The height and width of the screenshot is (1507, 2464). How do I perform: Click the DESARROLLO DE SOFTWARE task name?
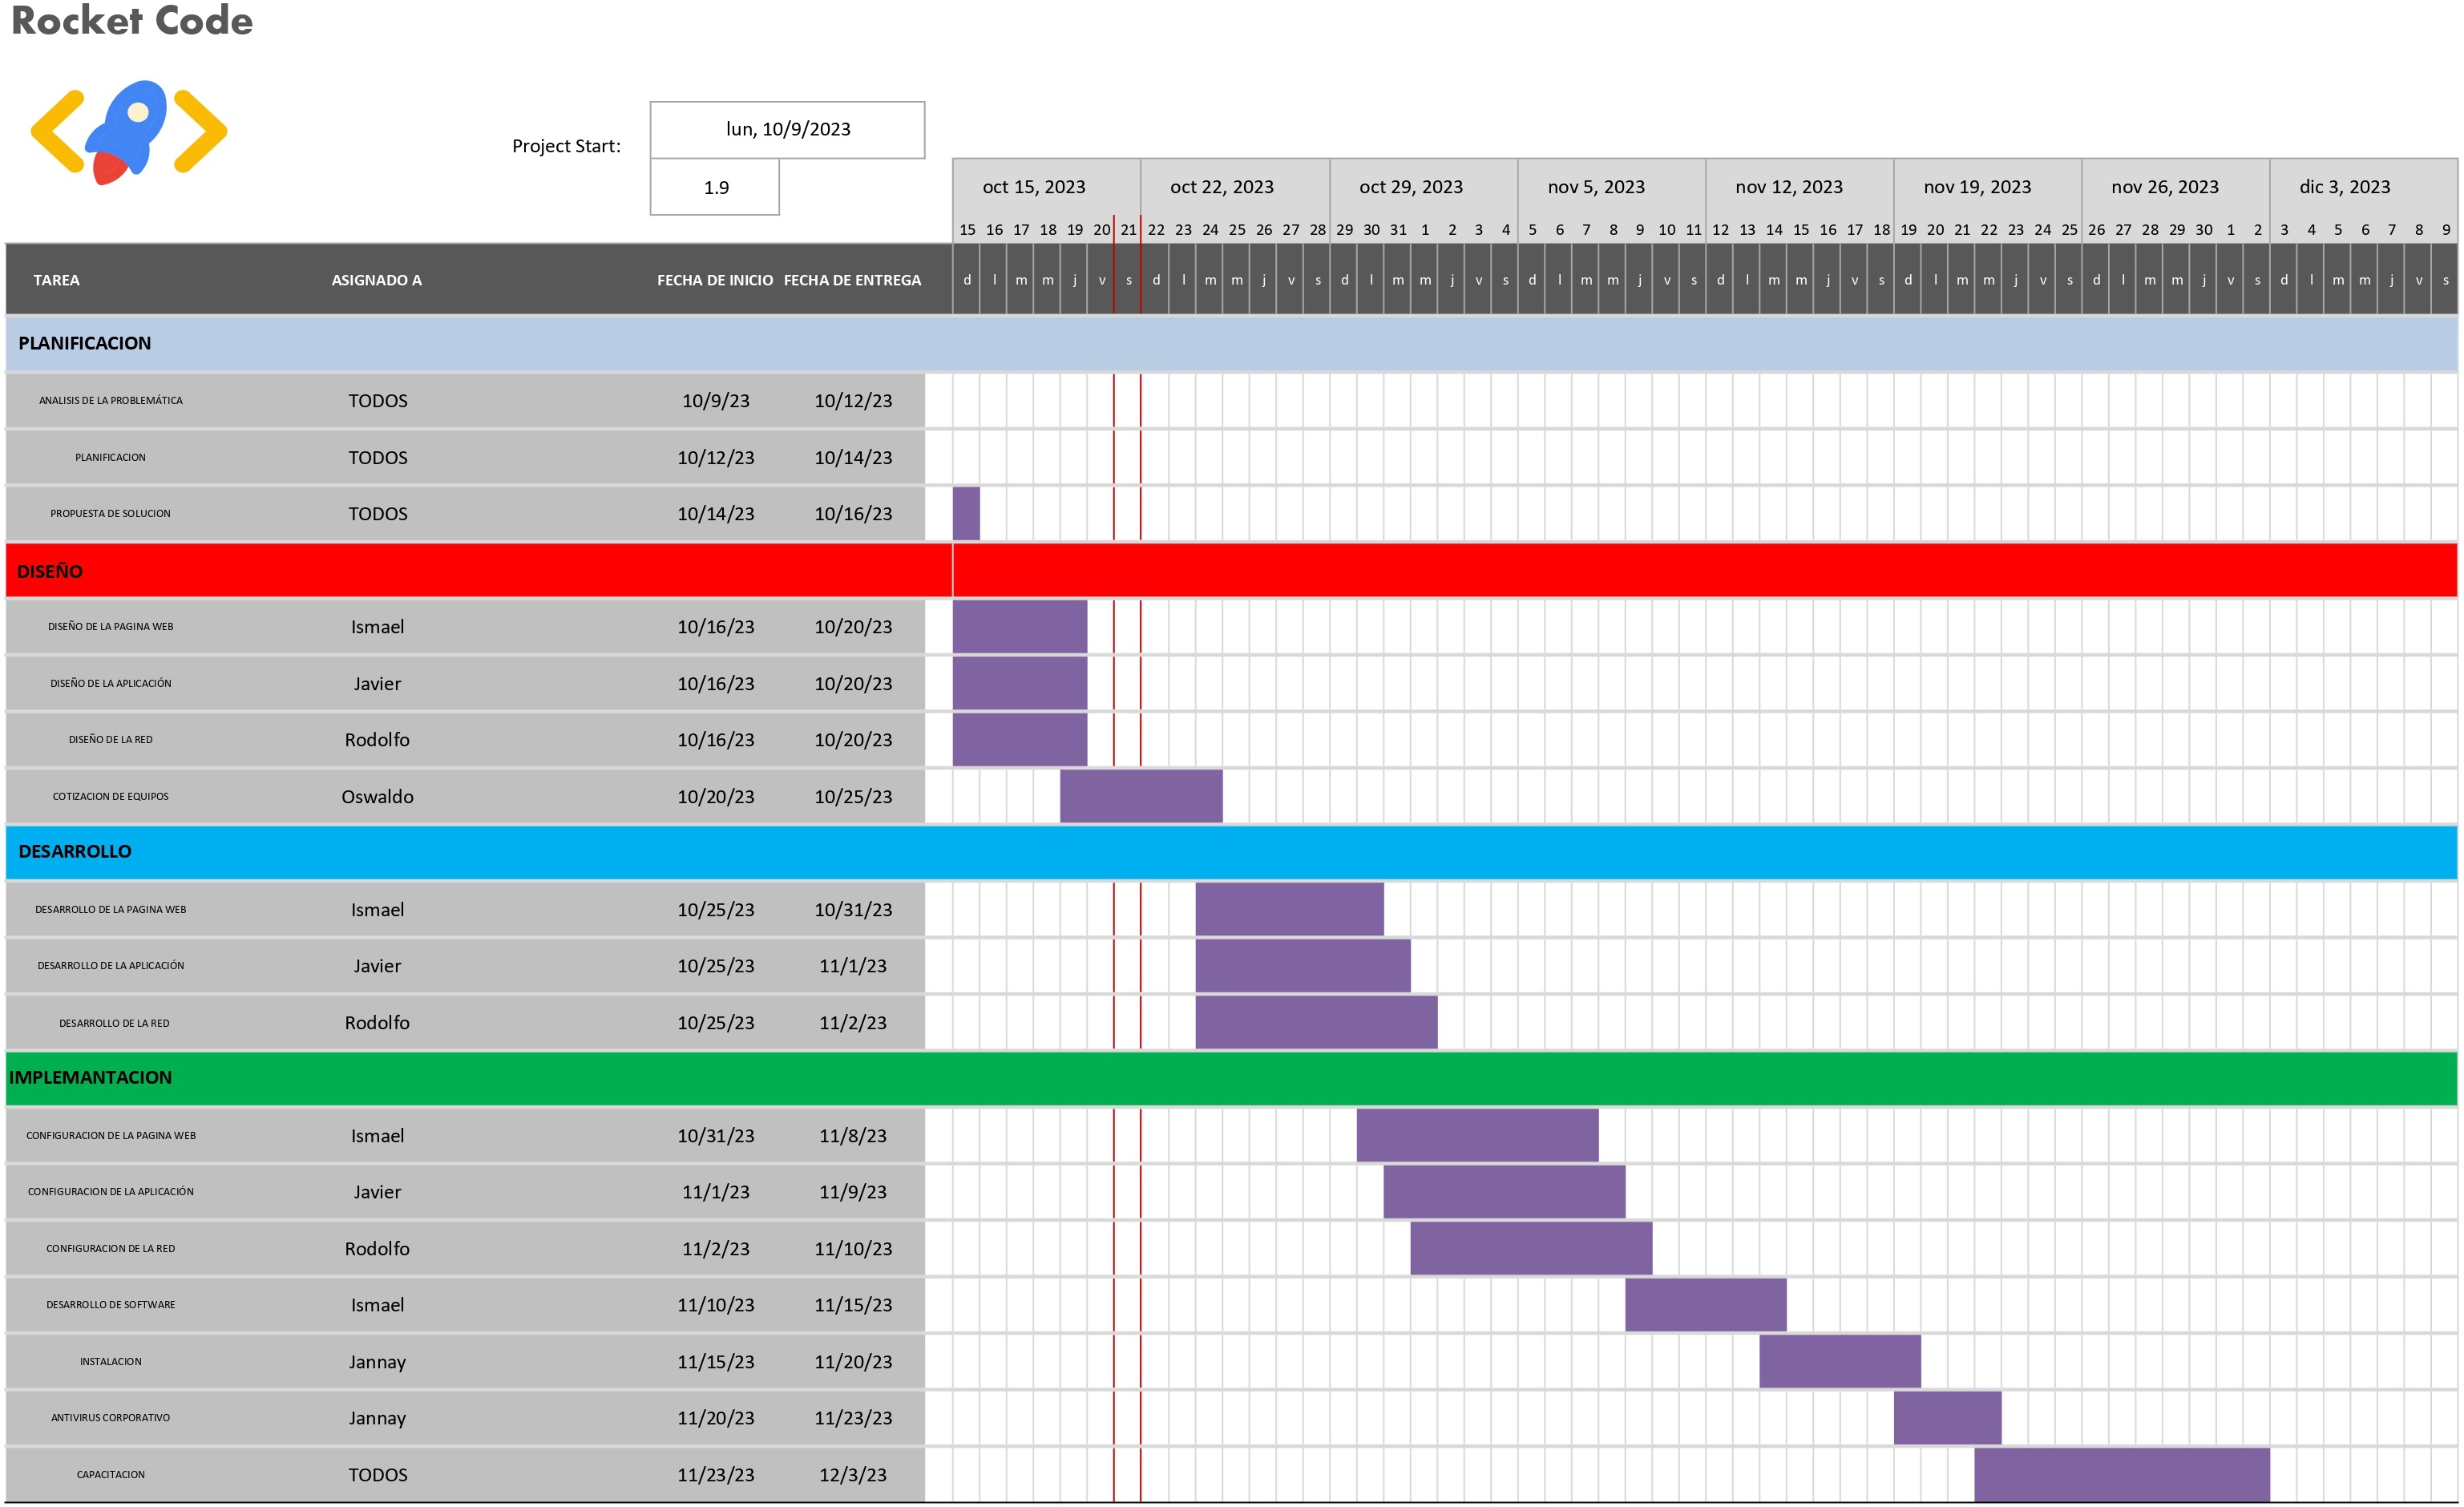(x=111, y=1304)
